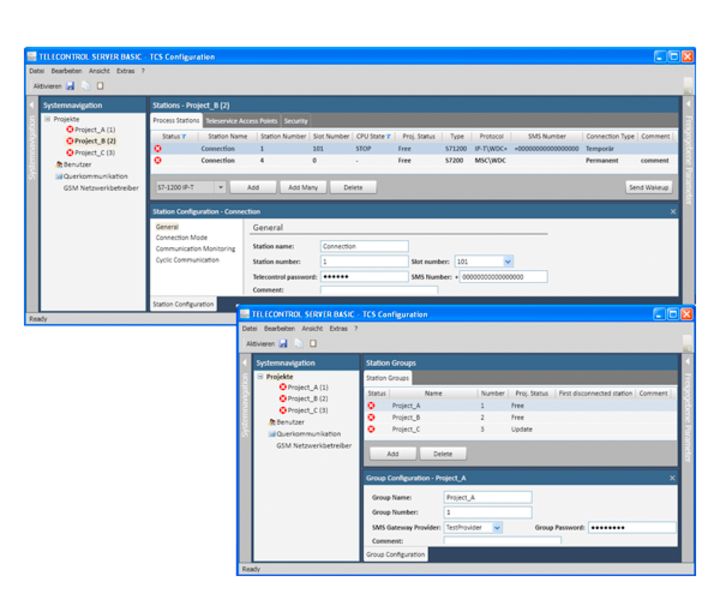Viewport: 720px width, 600px height.
Task: Click Delete button in Station Groups panel
Action: 443,454
